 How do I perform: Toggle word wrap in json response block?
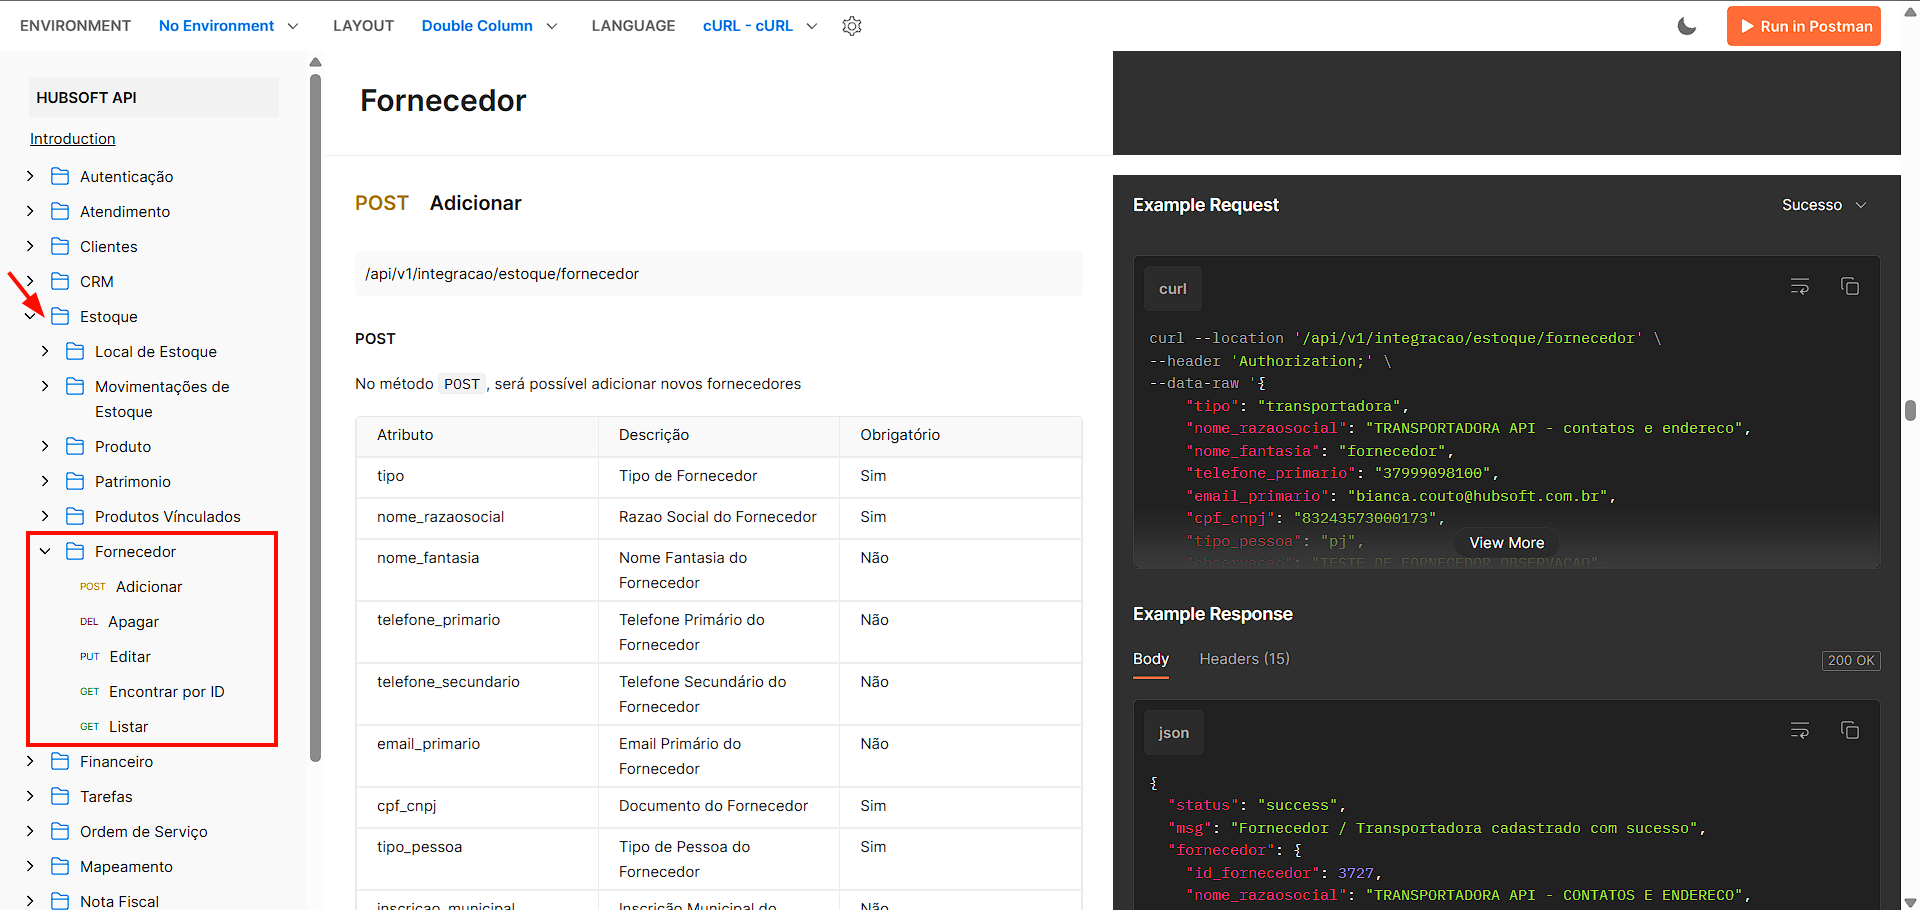pos(1800,731)
